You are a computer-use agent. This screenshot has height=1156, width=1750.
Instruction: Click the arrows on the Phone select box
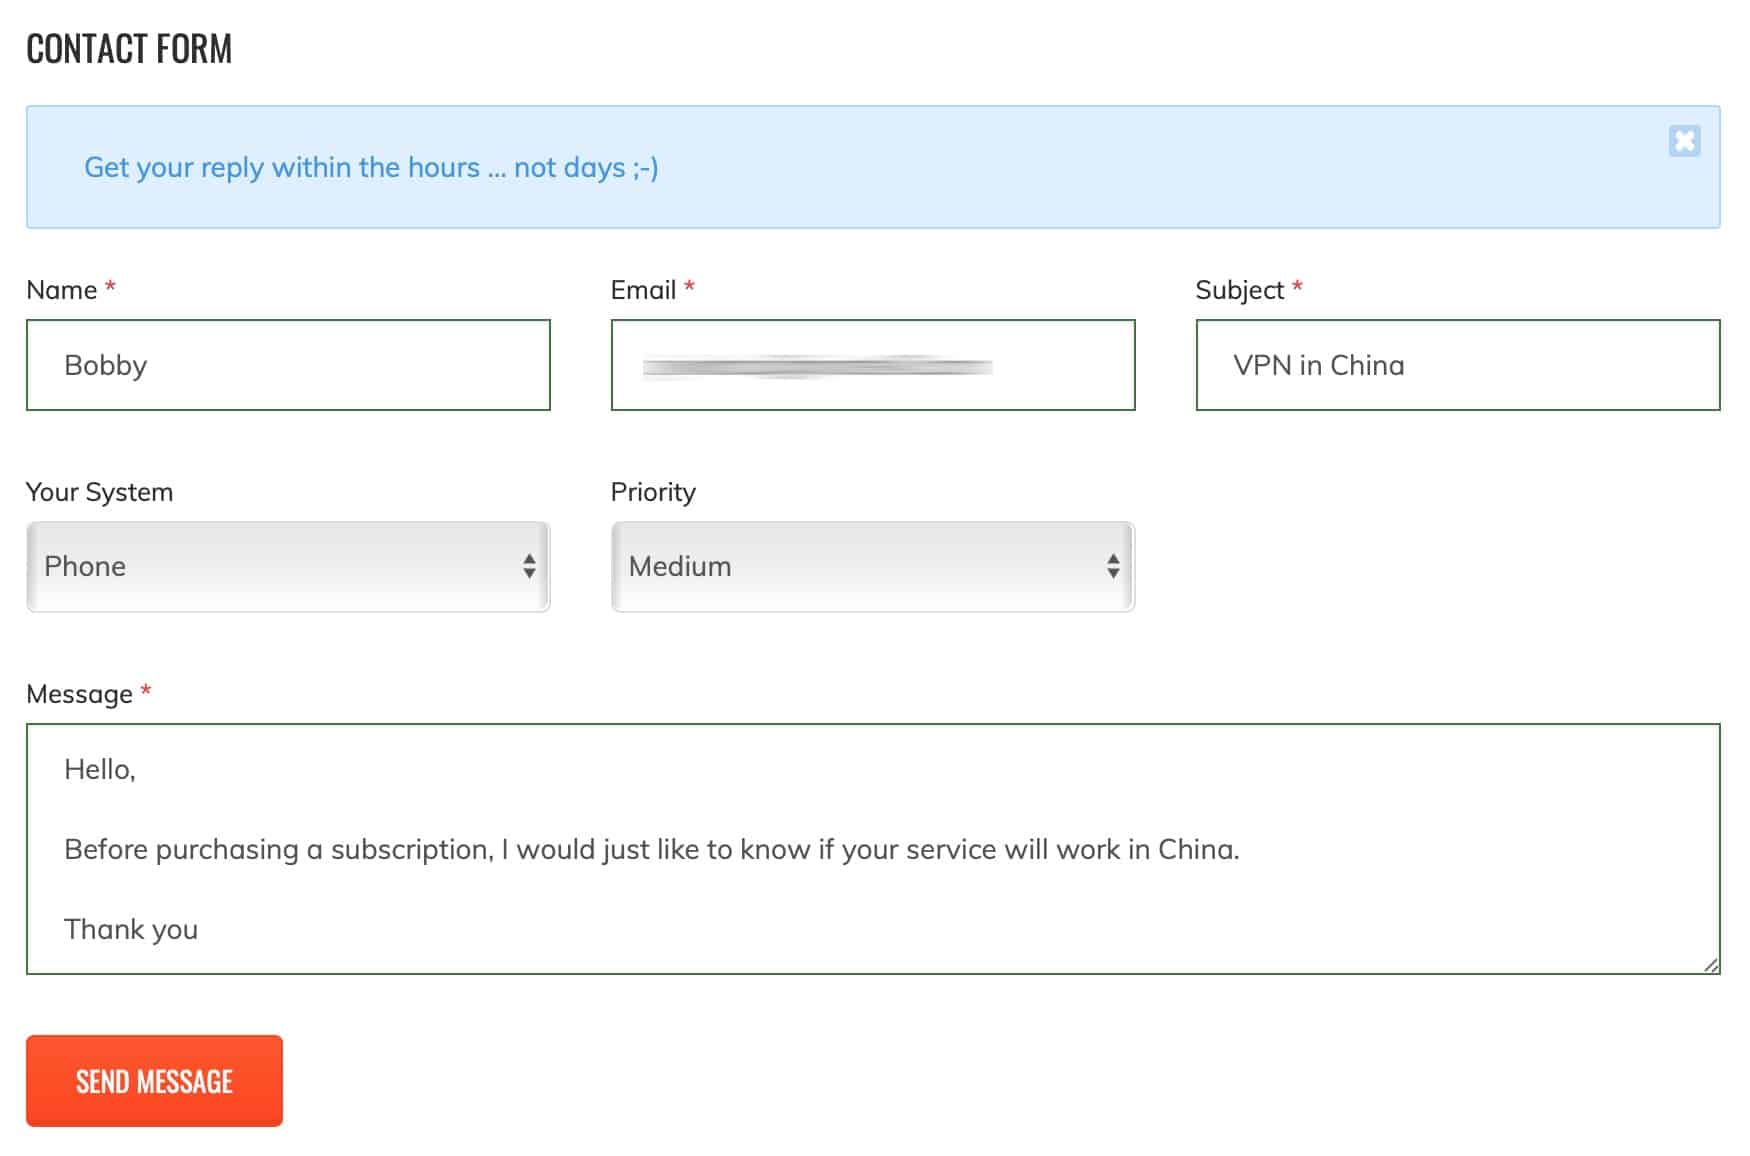529,566
